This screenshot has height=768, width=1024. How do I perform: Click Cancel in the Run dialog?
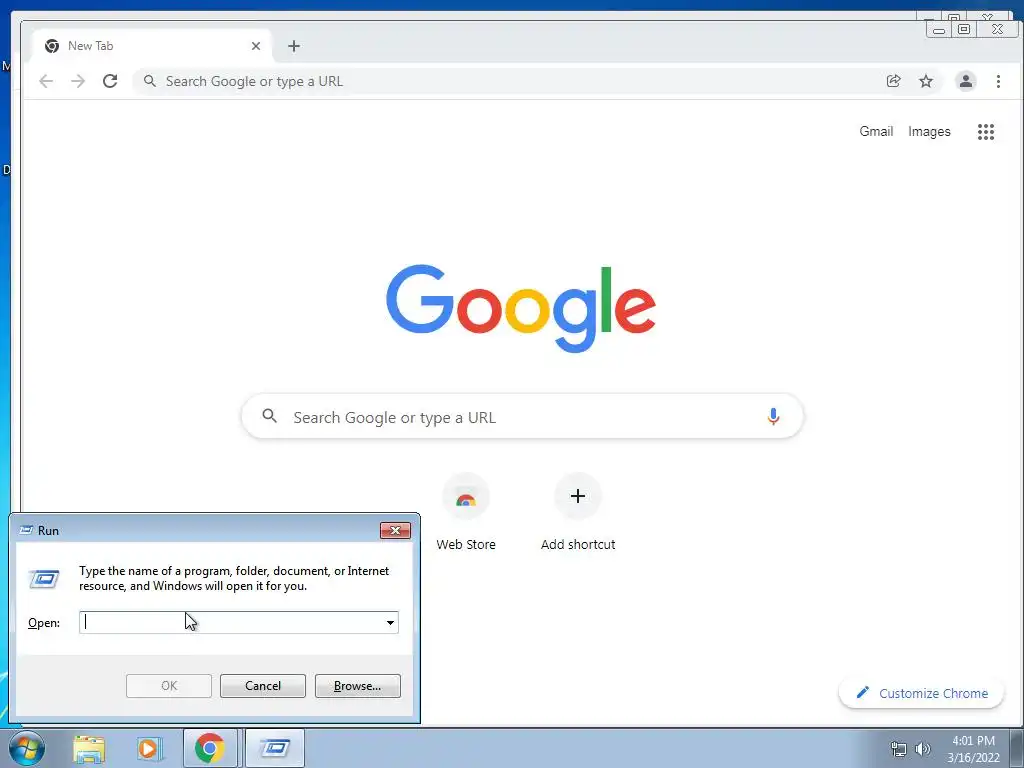click(263, 686)
